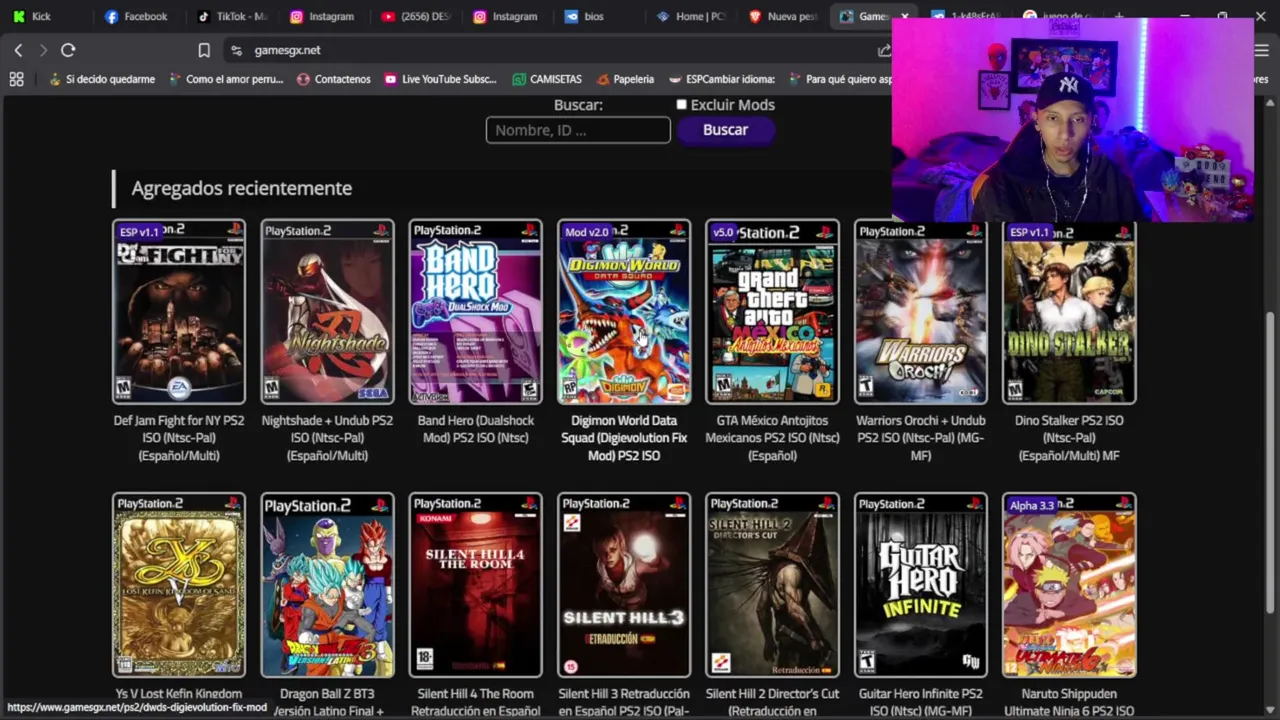Open the Digimon World Data Squad cover
The width and height of the screenshot is (1280, 720).
[624, 312]
